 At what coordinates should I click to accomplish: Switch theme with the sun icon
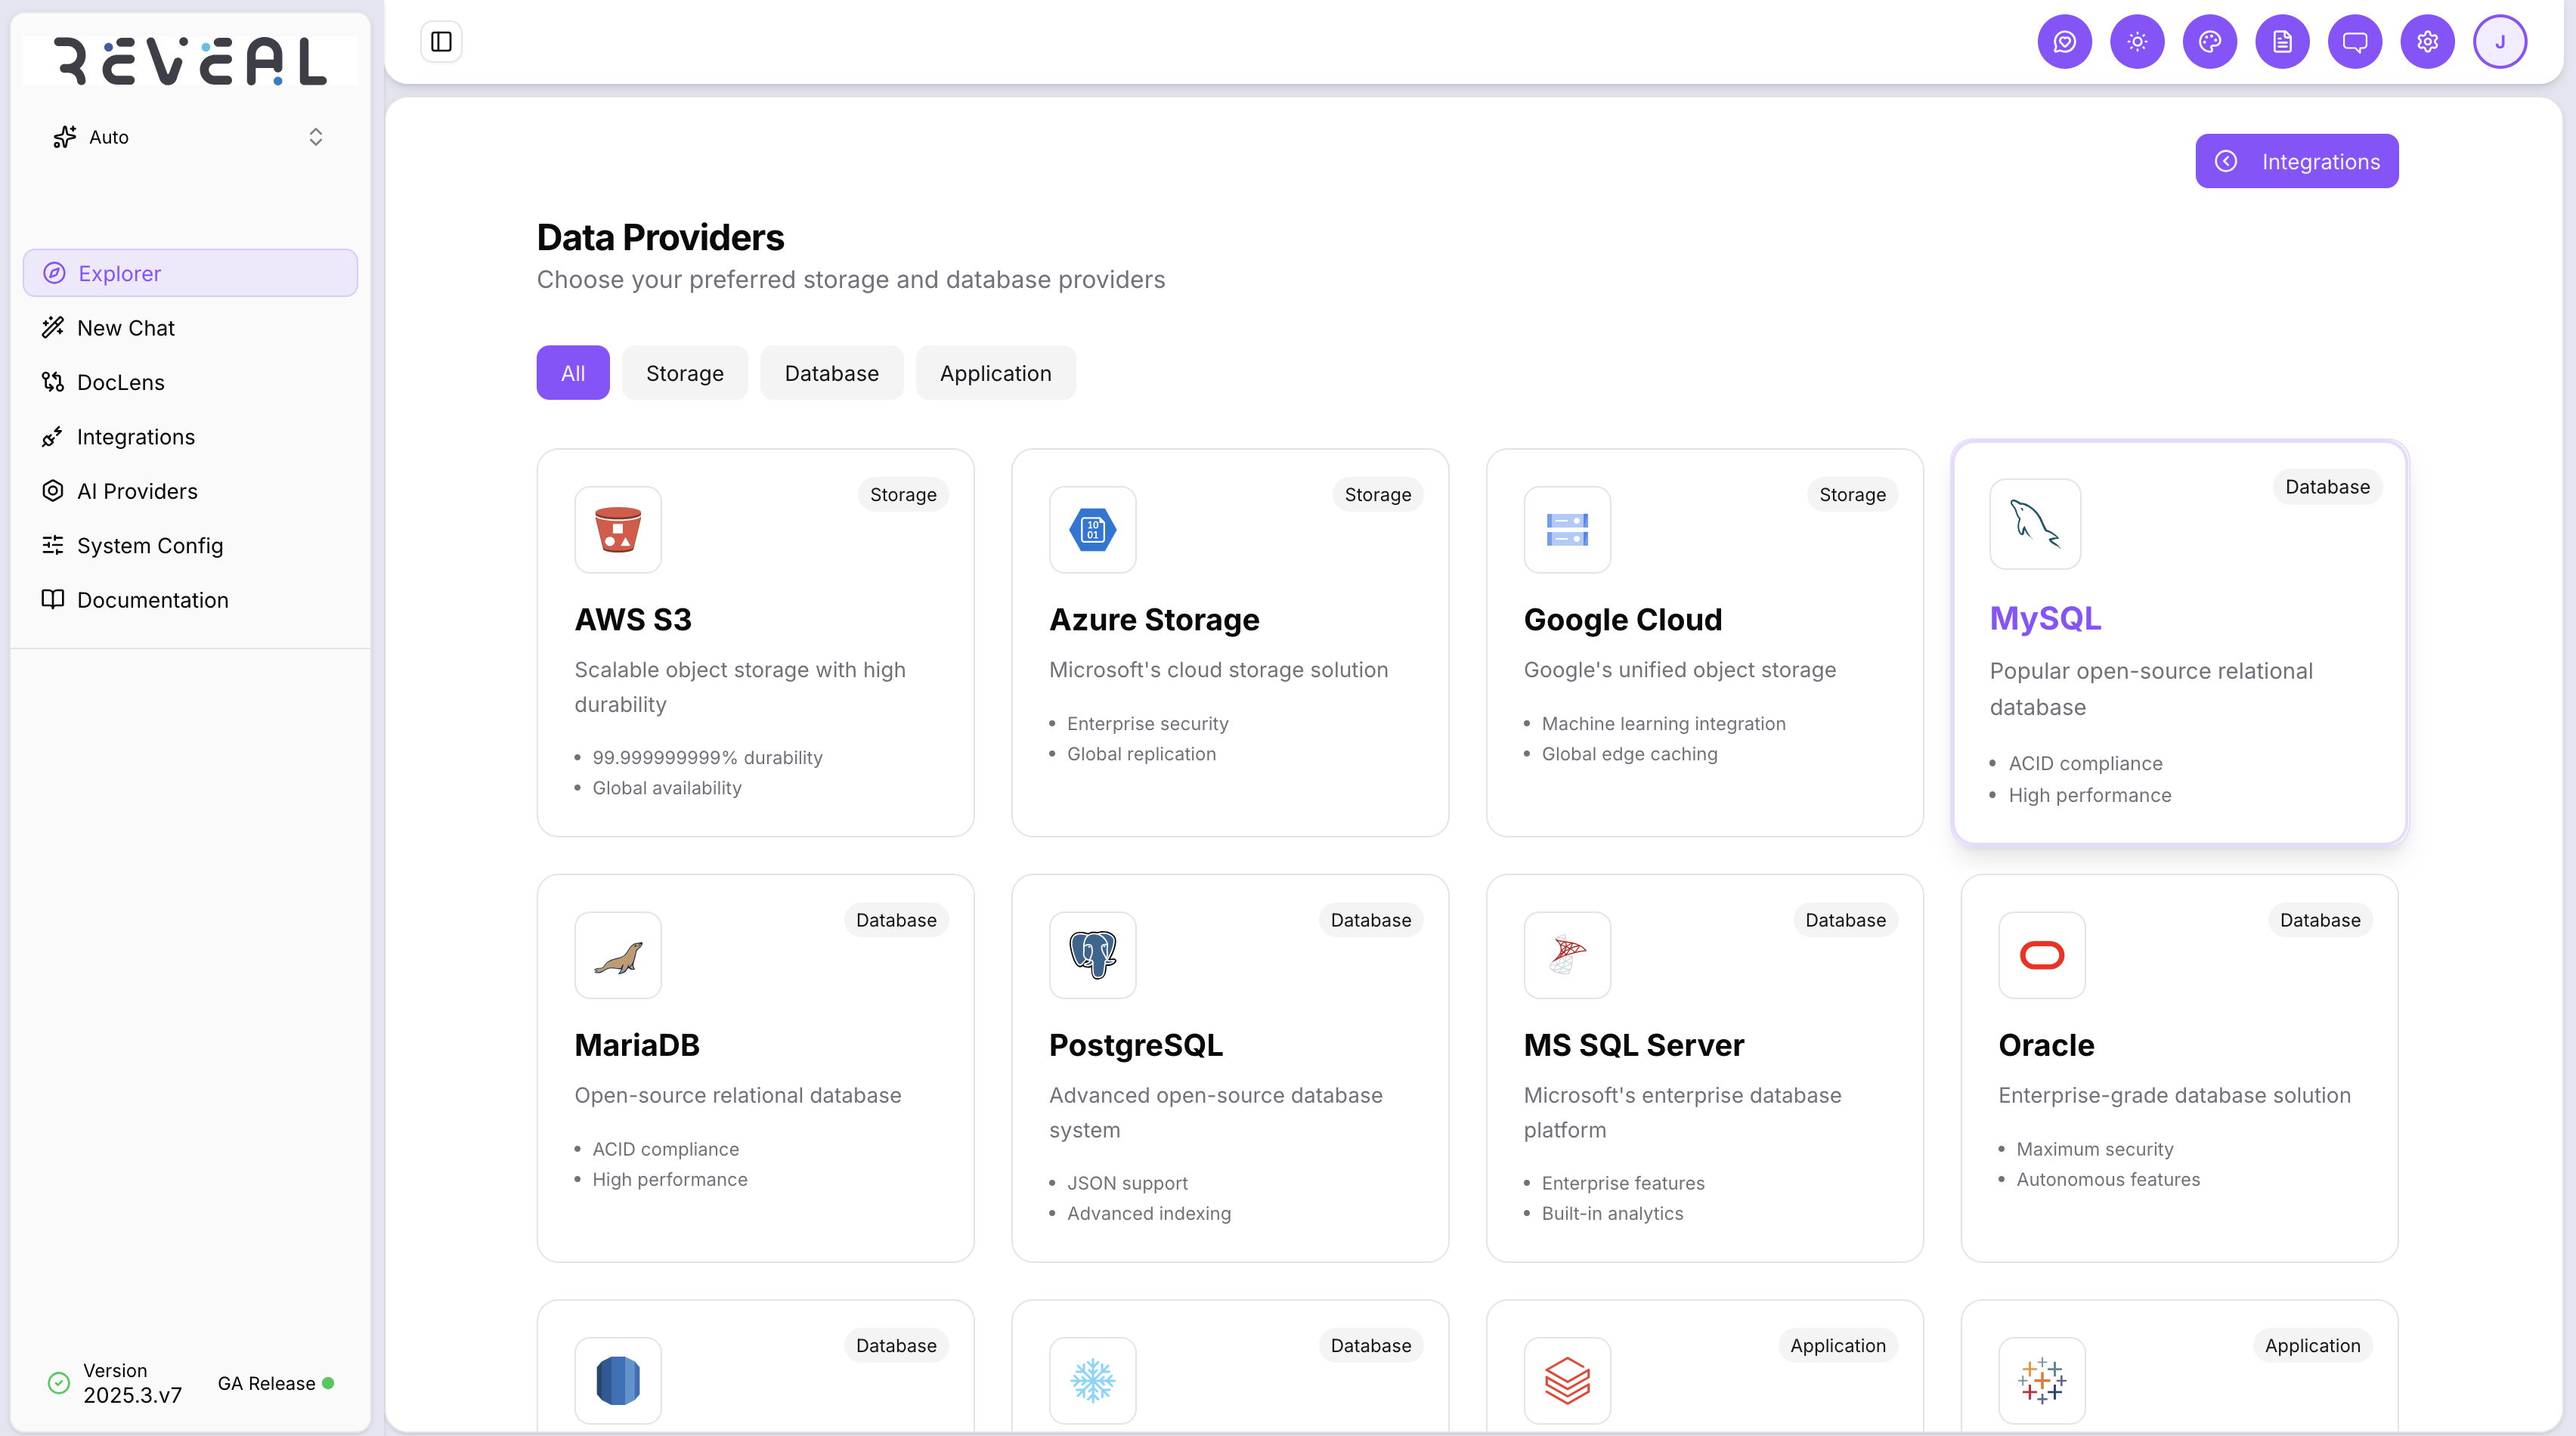click(x=2137, y=42)
